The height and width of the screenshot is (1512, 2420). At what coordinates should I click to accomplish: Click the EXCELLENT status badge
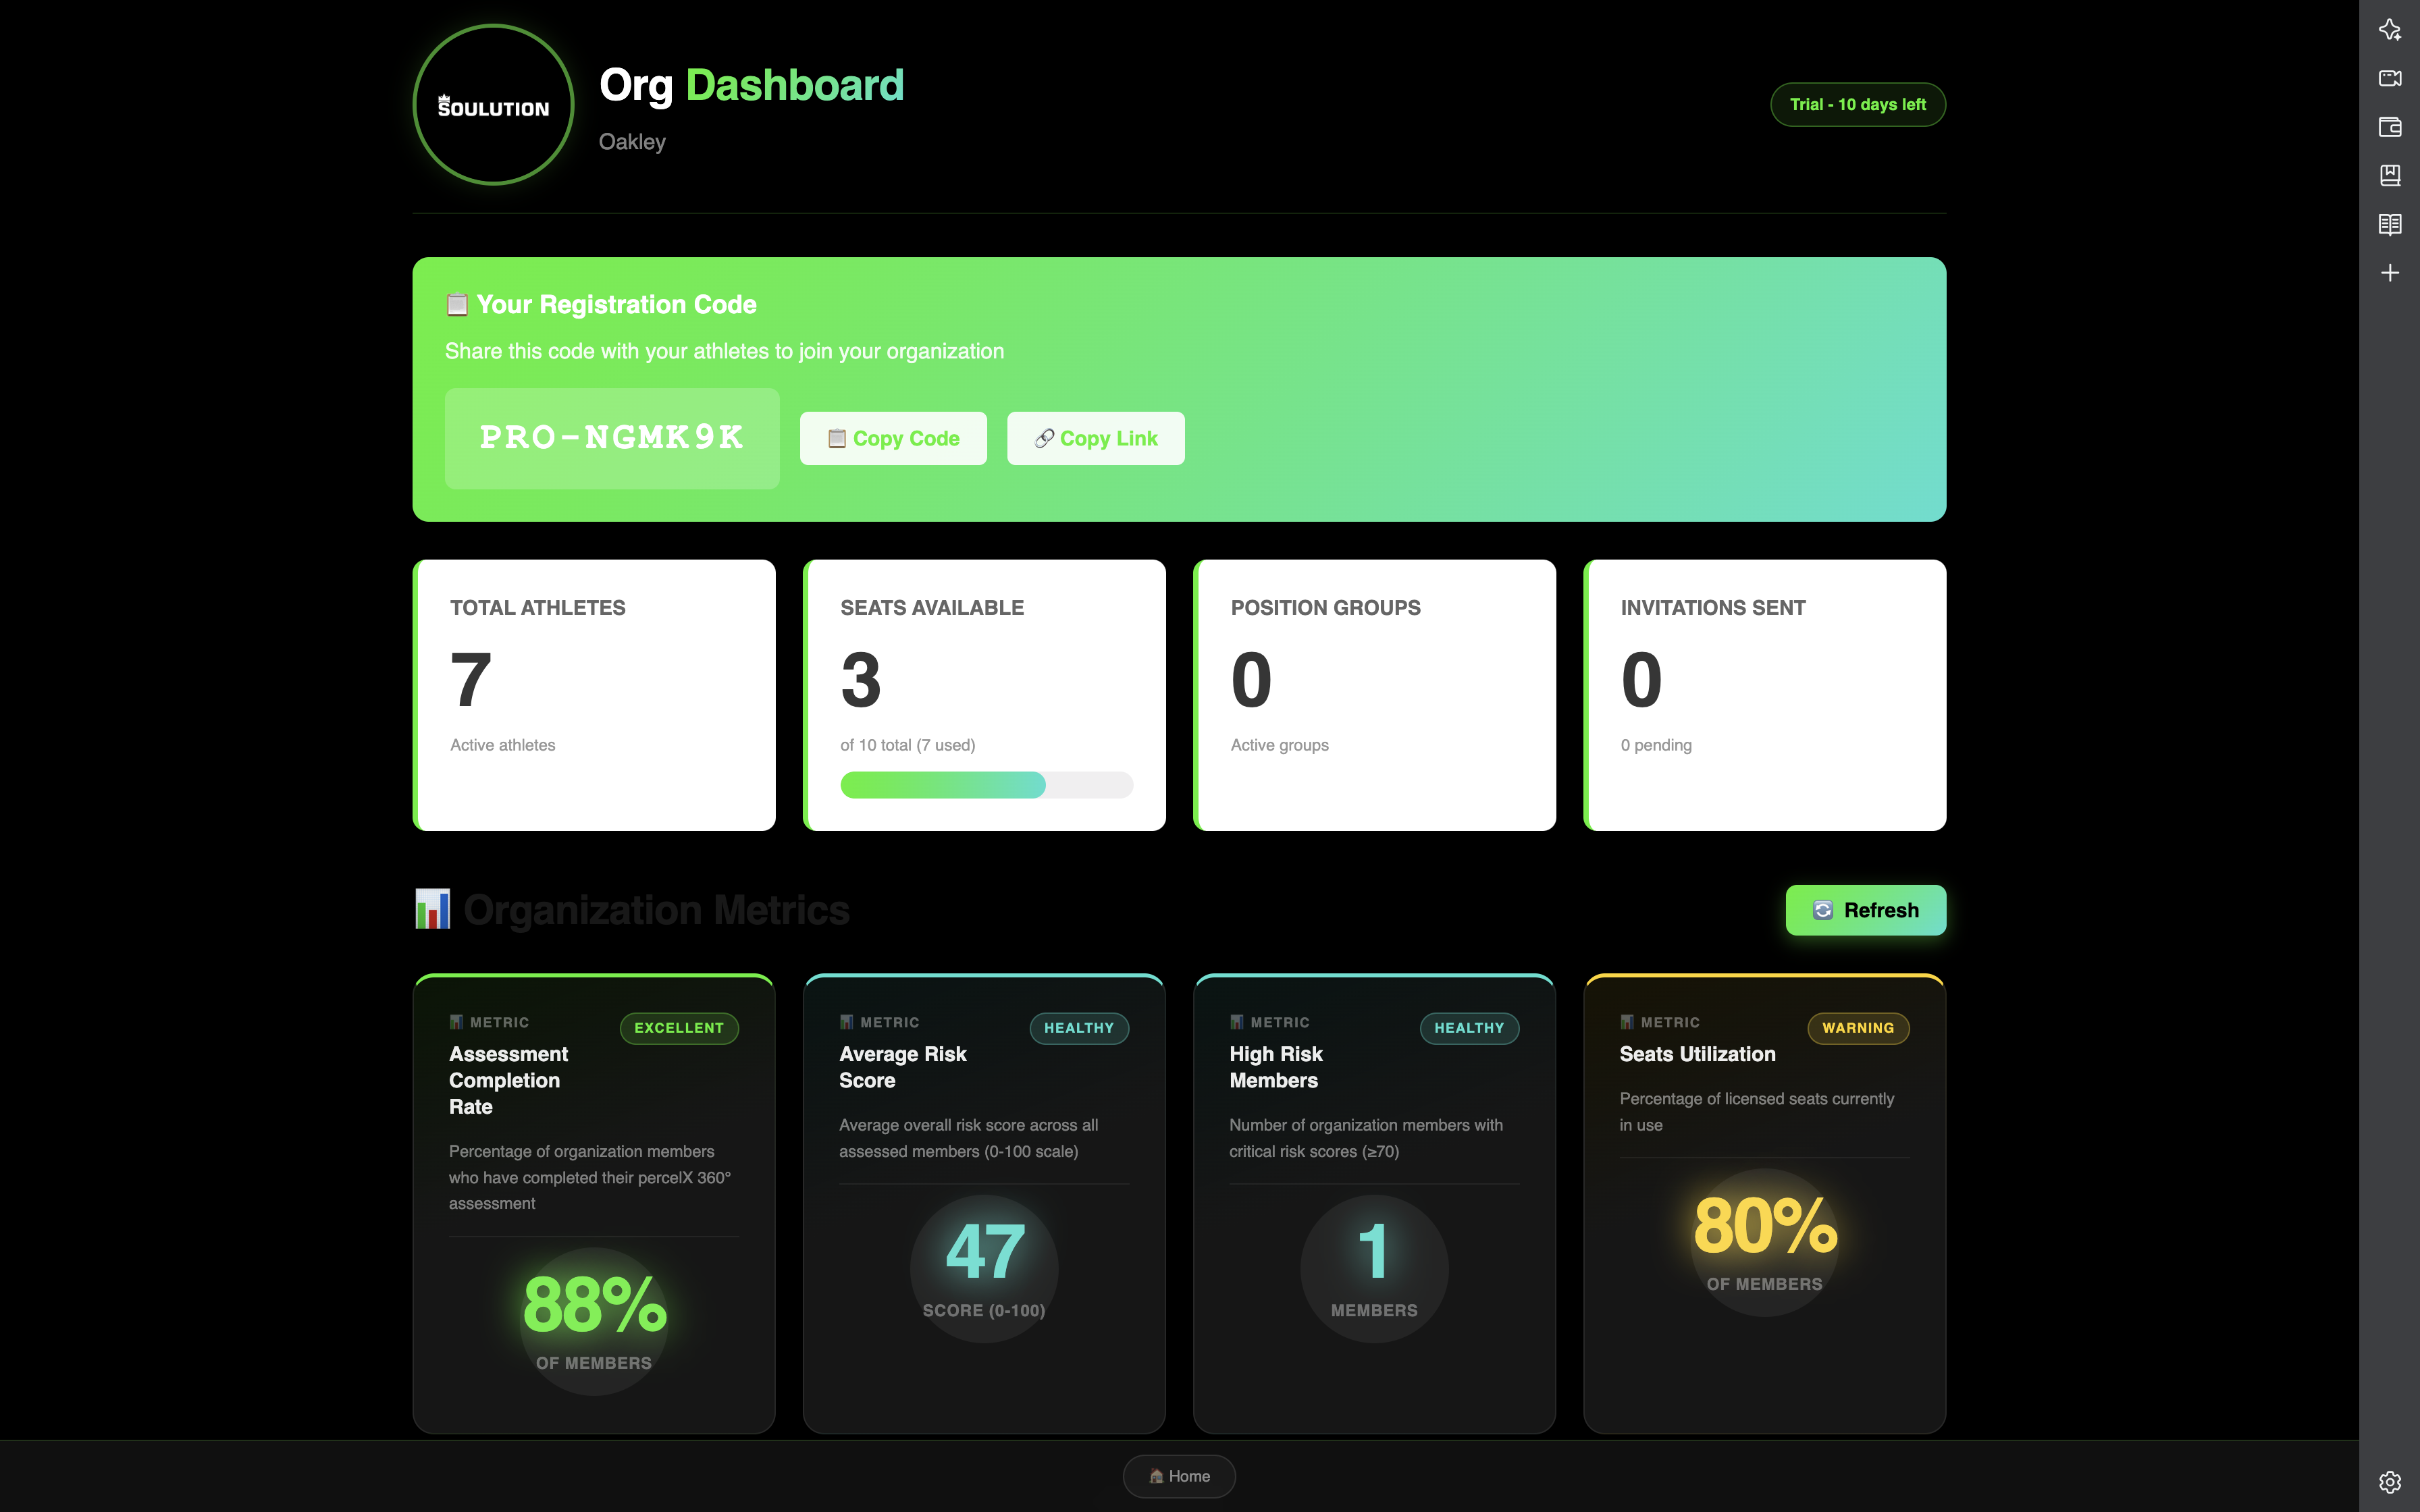click(679, 1028)
